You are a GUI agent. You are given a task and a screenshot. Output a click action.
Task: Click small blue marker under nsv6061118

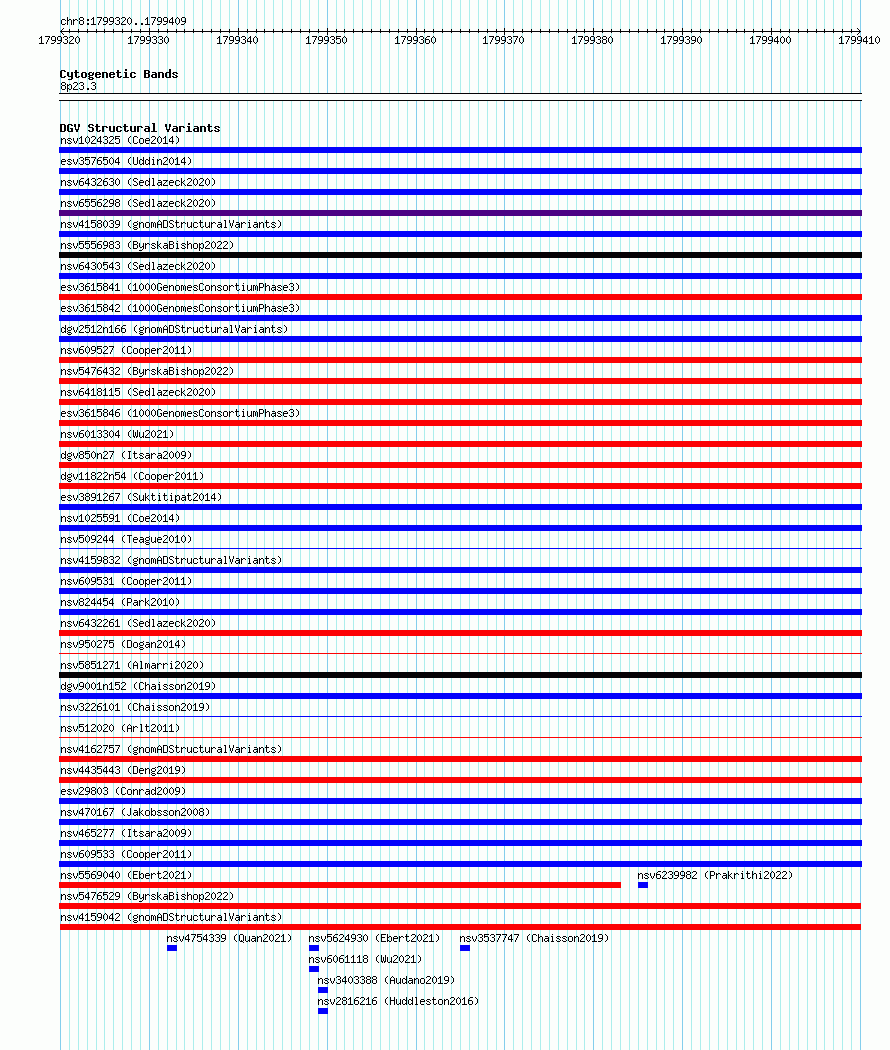314,969
